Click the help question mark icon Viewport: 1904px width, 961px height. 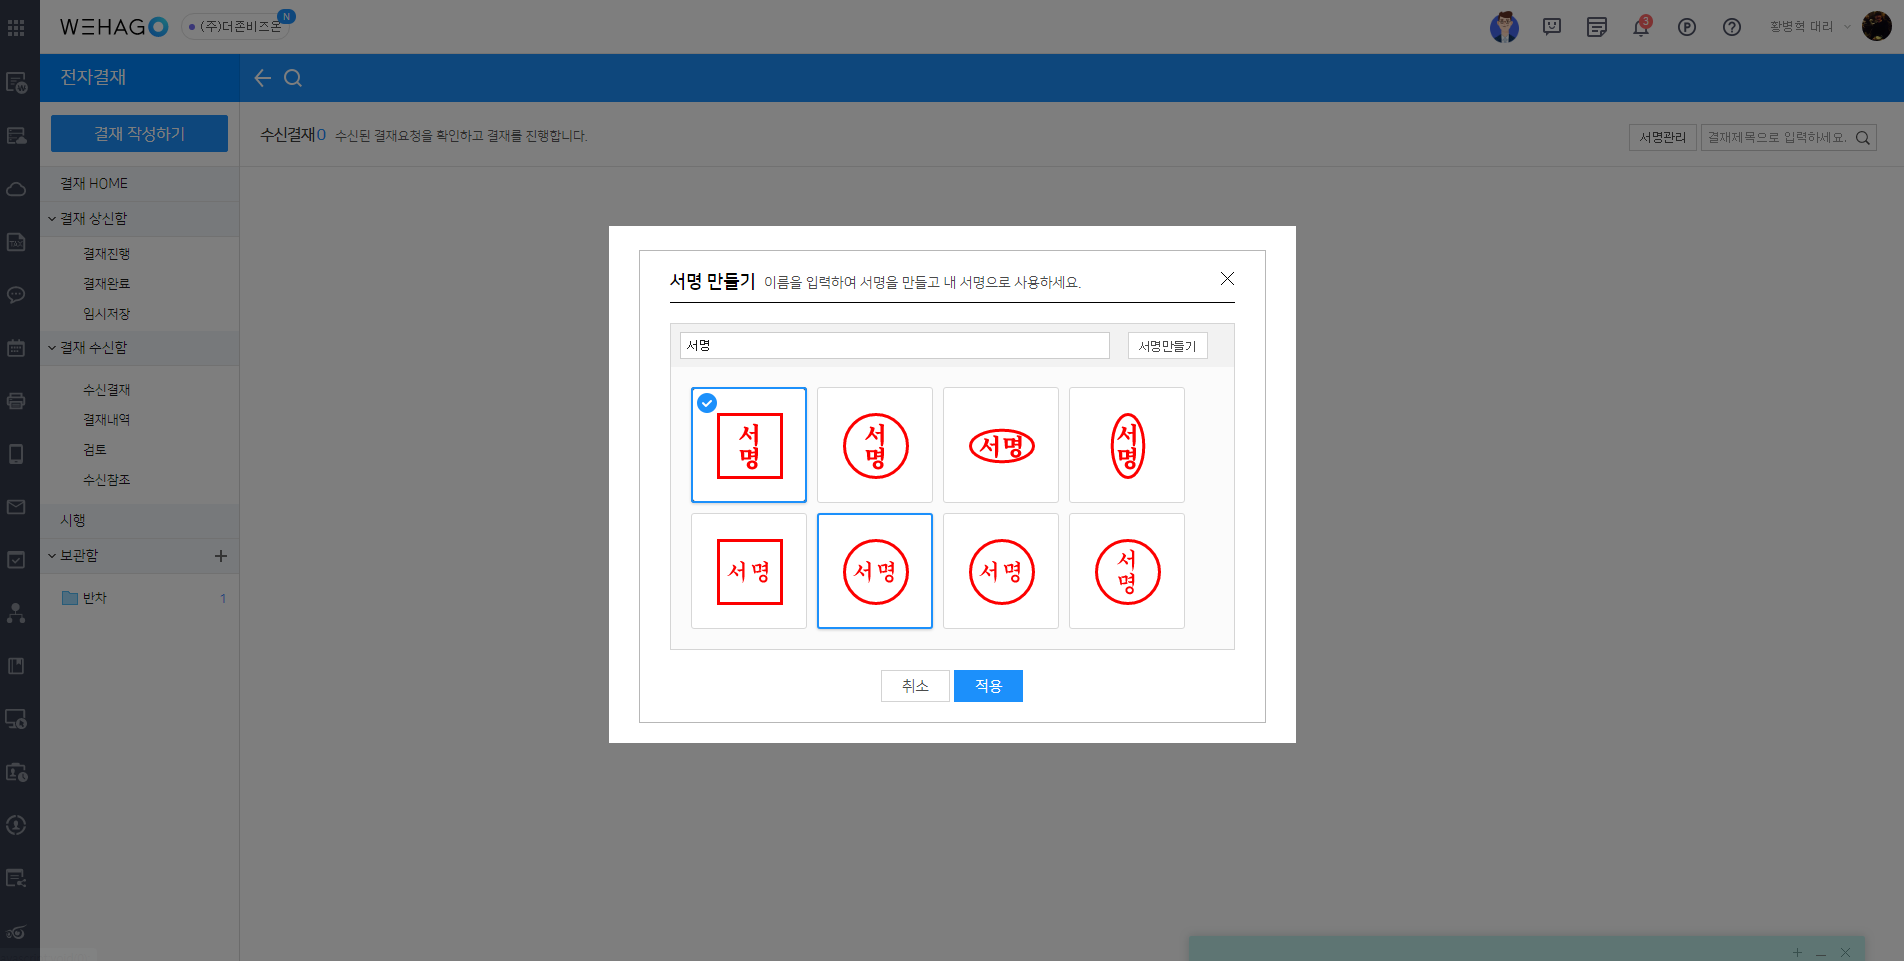pyautogui.click(x=1732, y=27)
